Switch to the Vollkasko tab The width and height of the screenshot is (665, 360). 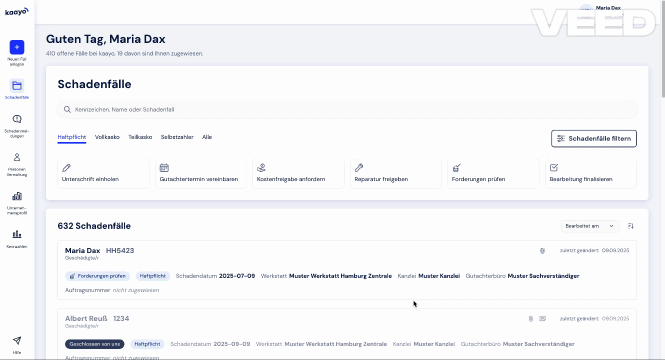(x=107, y=137)
